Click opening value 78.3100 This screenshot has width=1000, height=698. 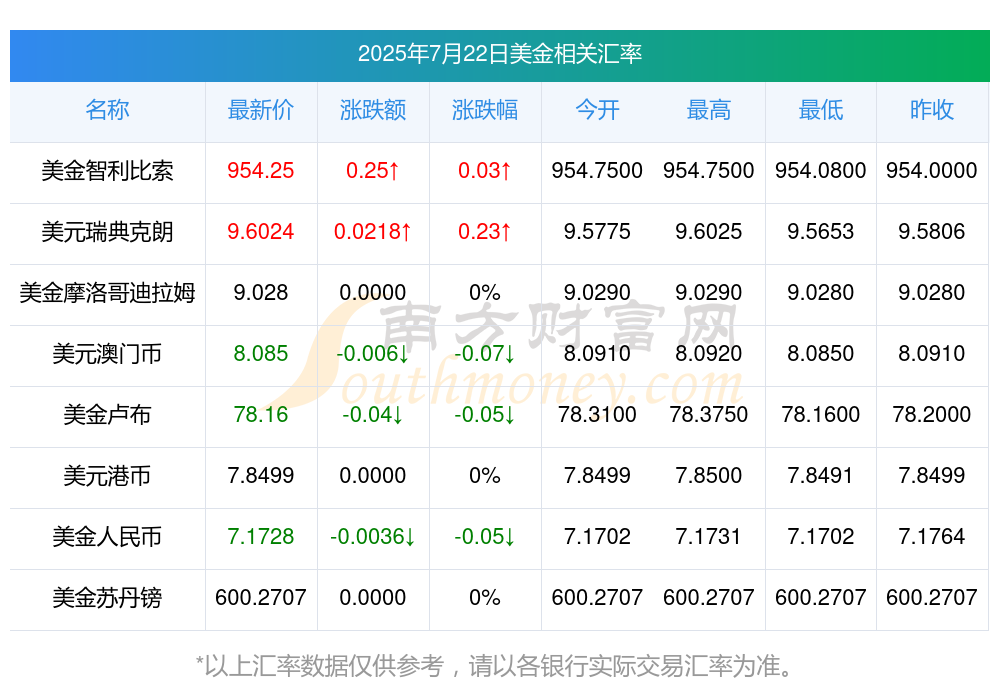[597, 415]
